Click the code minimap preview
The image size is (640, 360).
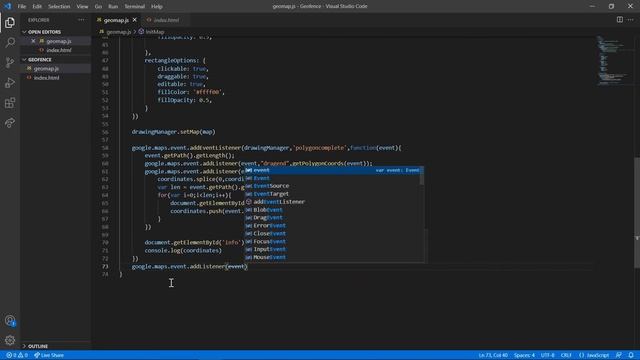(612, 60)
